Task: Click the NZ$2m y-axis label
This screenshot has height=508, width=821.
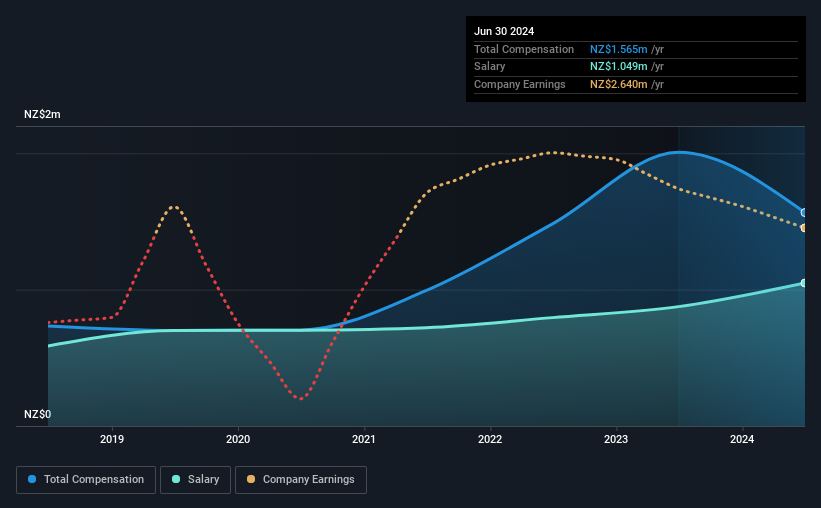Action: [42, 114]
